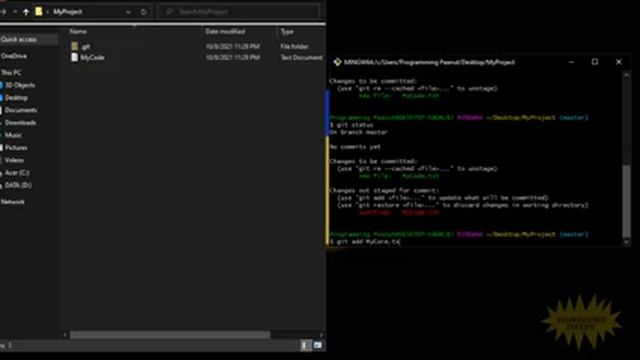Sort files by Name column
Screen dimensions: 640x360
click(78, 31)
